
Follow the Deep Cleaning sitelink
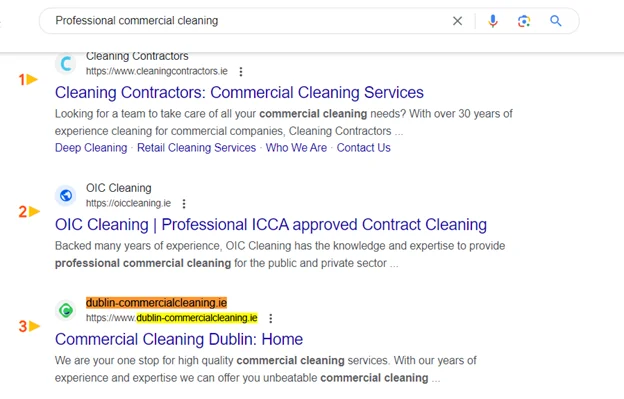click(91, 148)
